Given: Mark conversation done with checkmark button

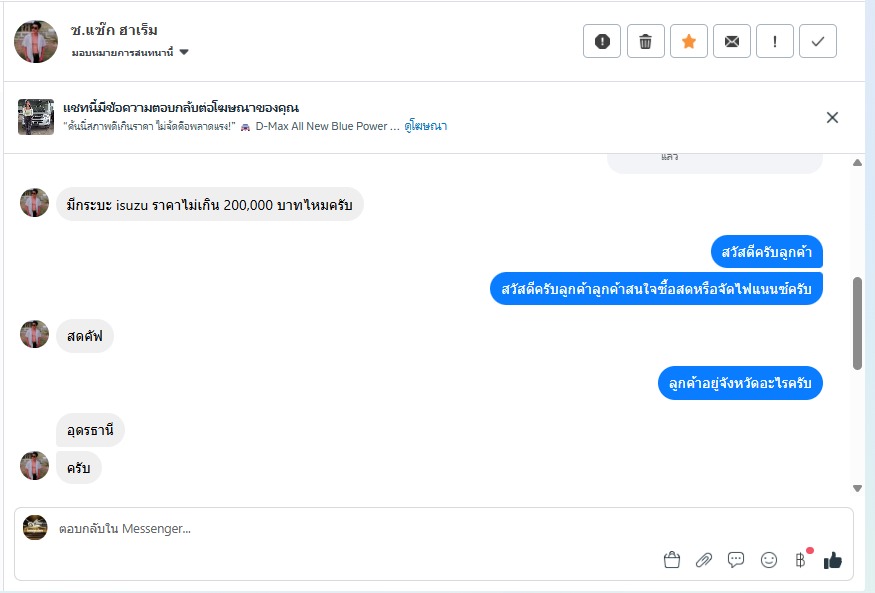Looking at the screenshot, I should click(x=818, y=41).
